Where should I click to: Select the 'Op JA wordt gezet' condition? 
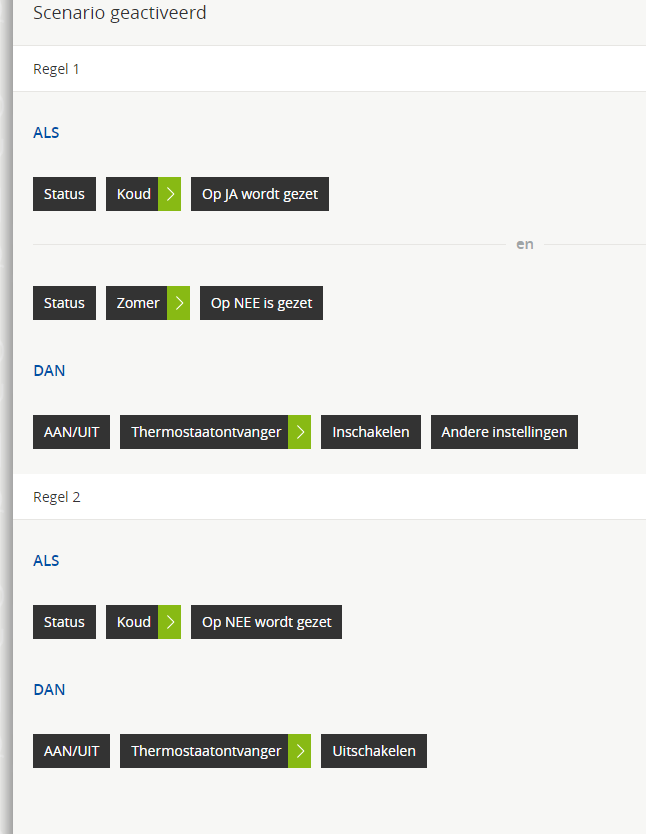point(260,194)
